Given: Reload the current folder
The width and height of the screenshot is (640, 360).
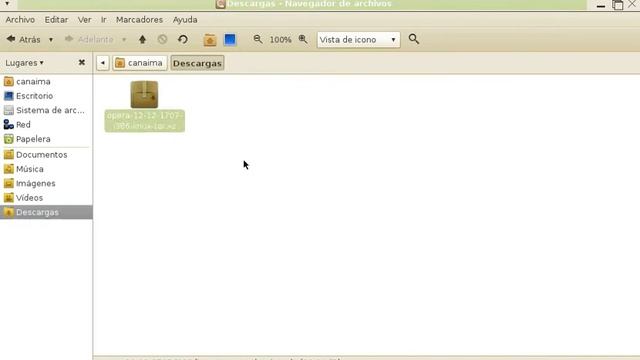Looking at the screenshot, I should pyautogui.click(x=183, y=40).
